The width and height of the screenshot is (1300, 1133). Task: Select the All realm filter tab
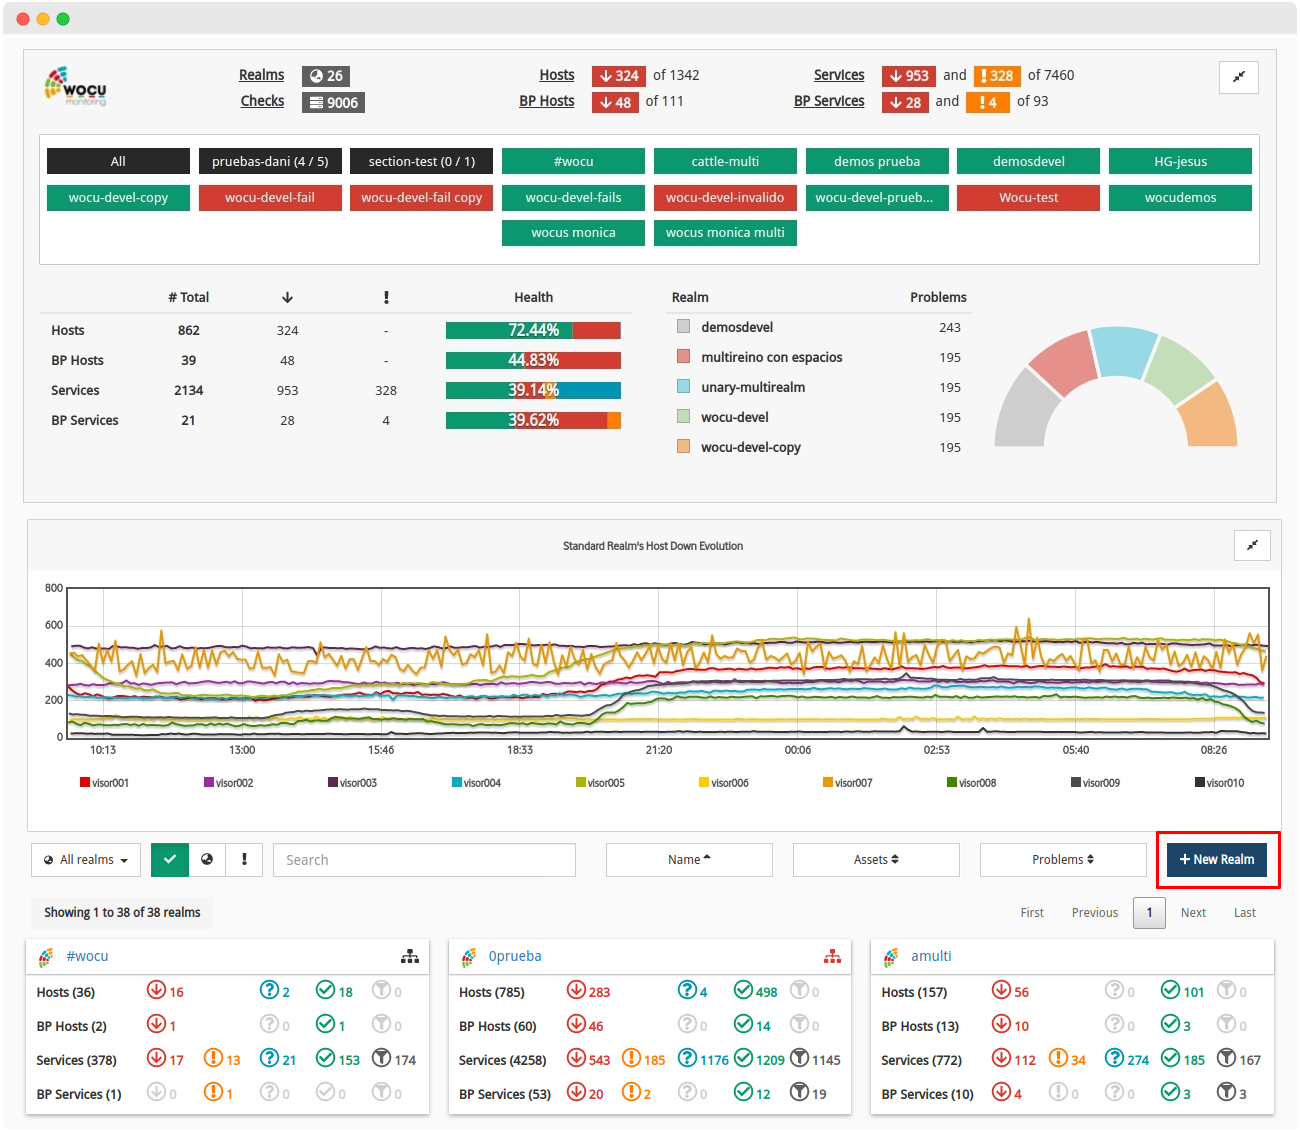tap(118, 161)
